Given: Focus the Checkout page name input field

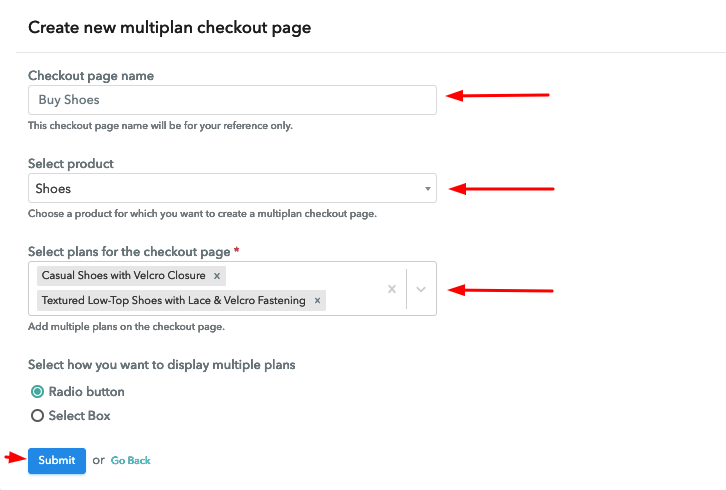Looking at the screenshot, I should pyautogui.click(x=232, y=100).
